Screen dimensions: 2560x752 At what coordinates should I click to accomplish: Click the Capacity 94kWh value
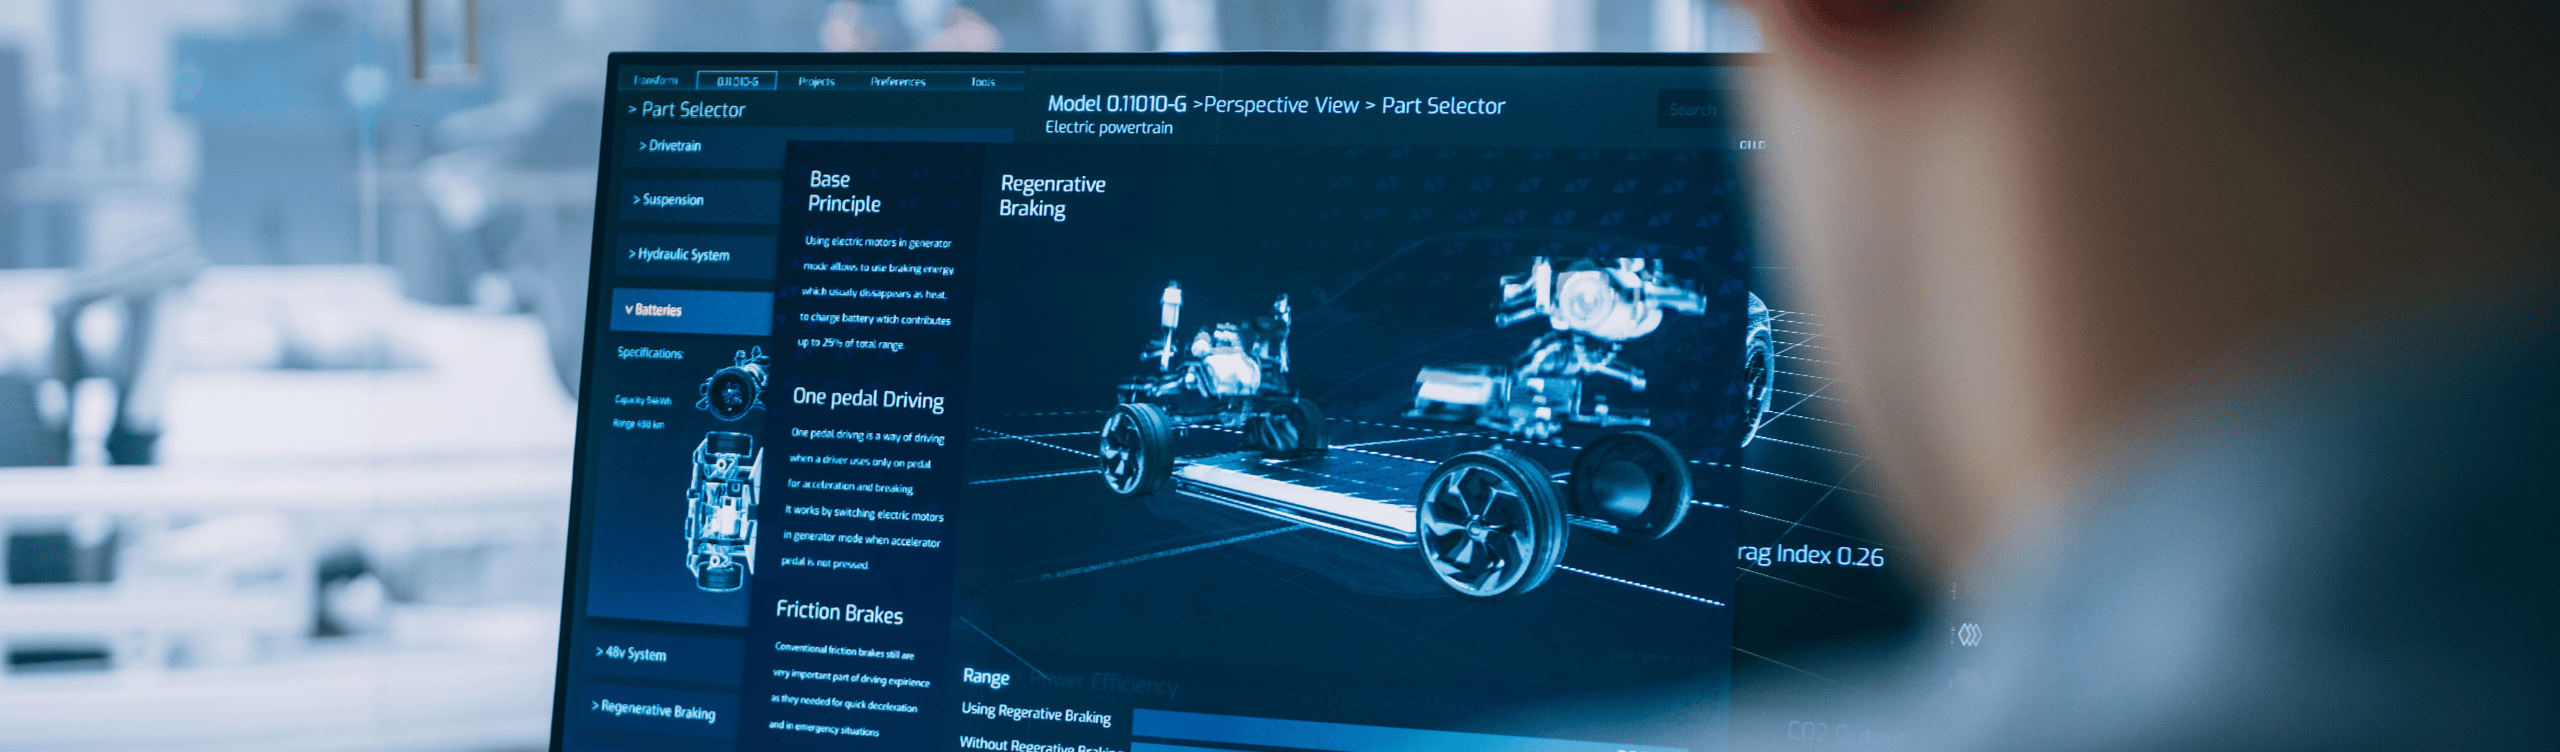[x=642, y=400]
